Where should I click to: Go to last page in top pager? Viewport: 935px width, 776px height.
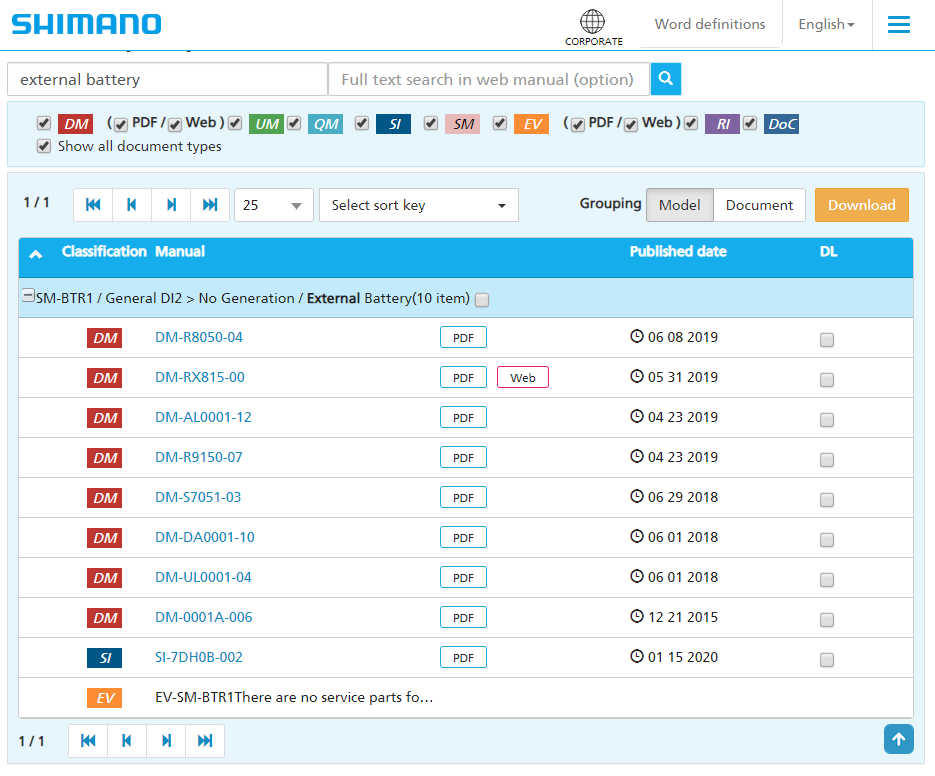click(210, 205)
